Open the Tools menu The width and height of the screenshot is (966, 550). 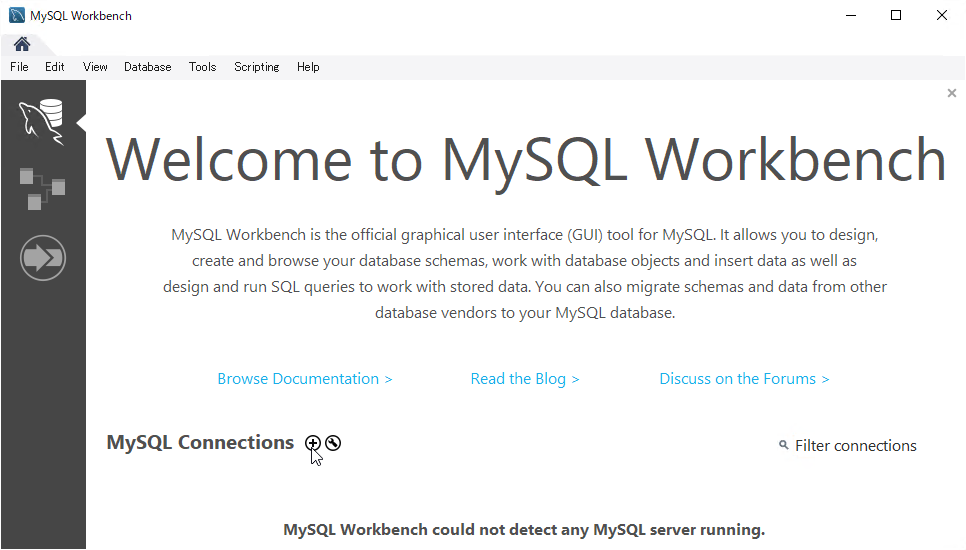tap(202, 67)
